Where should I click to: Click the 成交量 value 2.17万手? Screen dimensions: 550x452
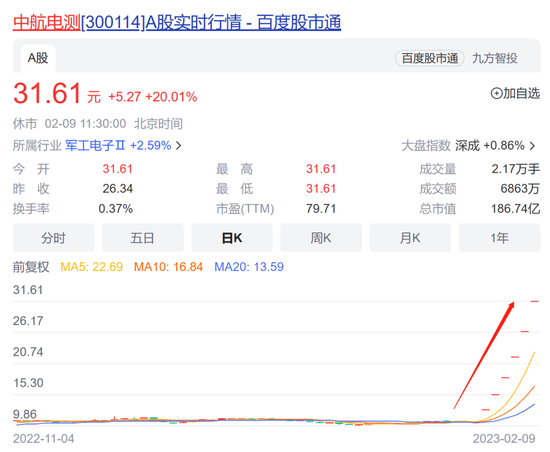tap(515, 169)
